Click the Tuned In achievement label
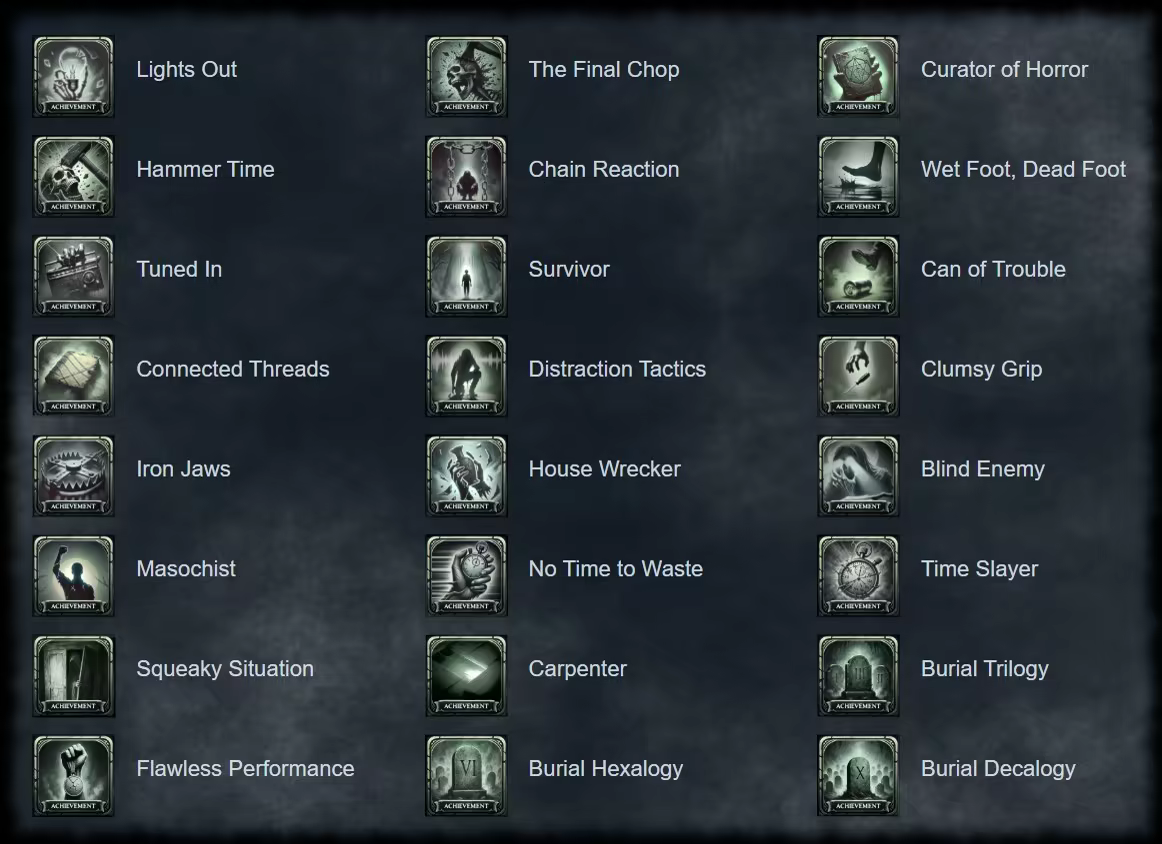The image size is (1162, 844). coord(179,269)
